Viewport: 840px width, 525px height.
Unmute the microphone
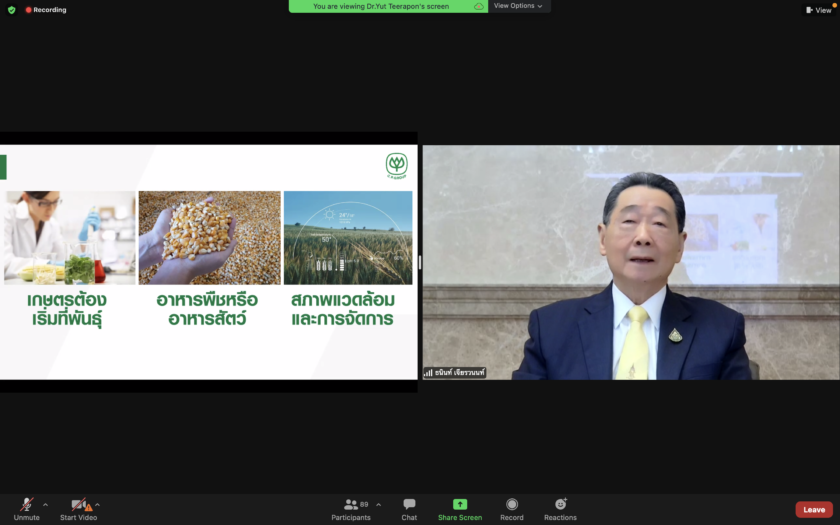tap(26, 506)
